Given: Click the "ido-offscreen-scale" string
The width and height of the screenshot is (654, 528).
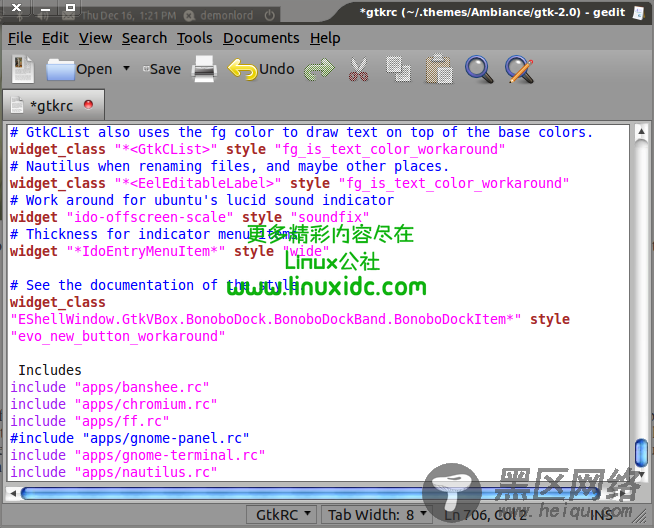Looking at the screenshot, I should pos(150,217).
